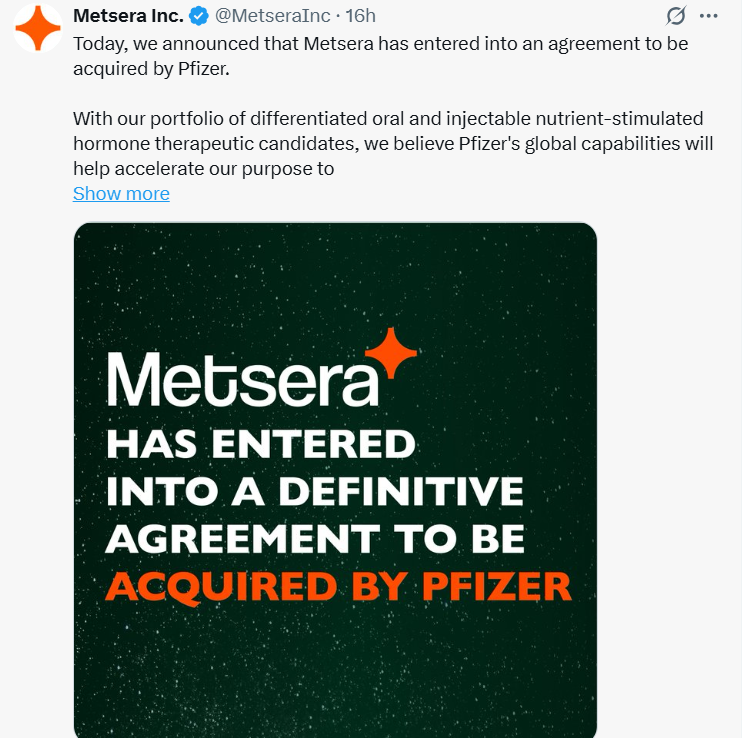
Task: Click the INTO A DEFINITIVE line
Action: pos(314,492)
